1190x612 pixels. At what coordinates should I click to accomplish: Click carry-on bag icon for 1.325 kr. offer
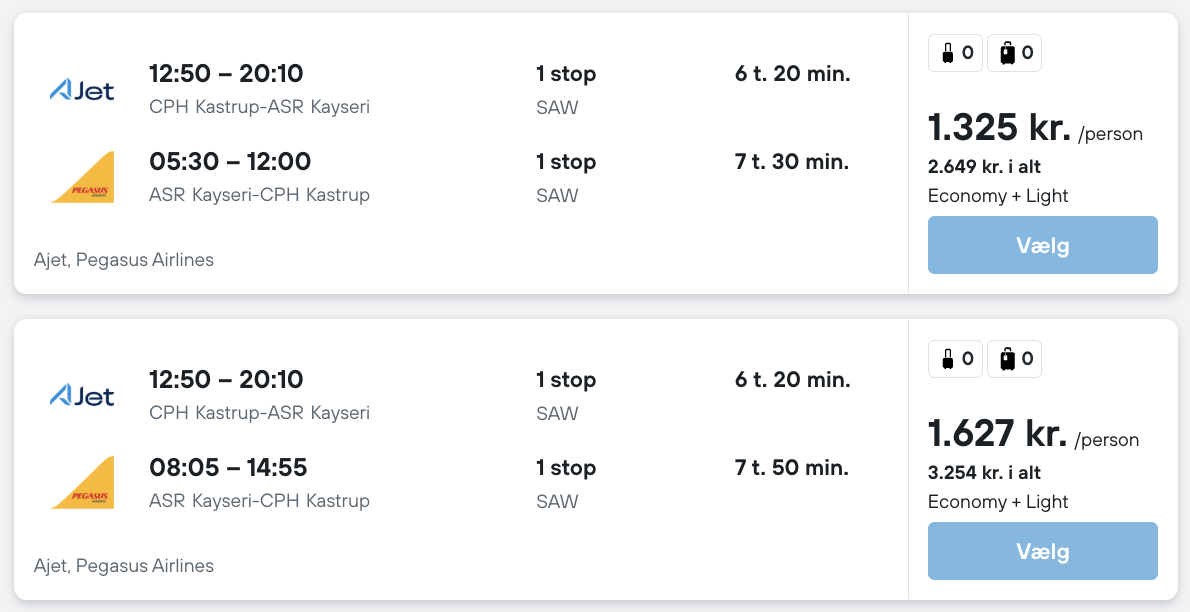coord(947,53)
